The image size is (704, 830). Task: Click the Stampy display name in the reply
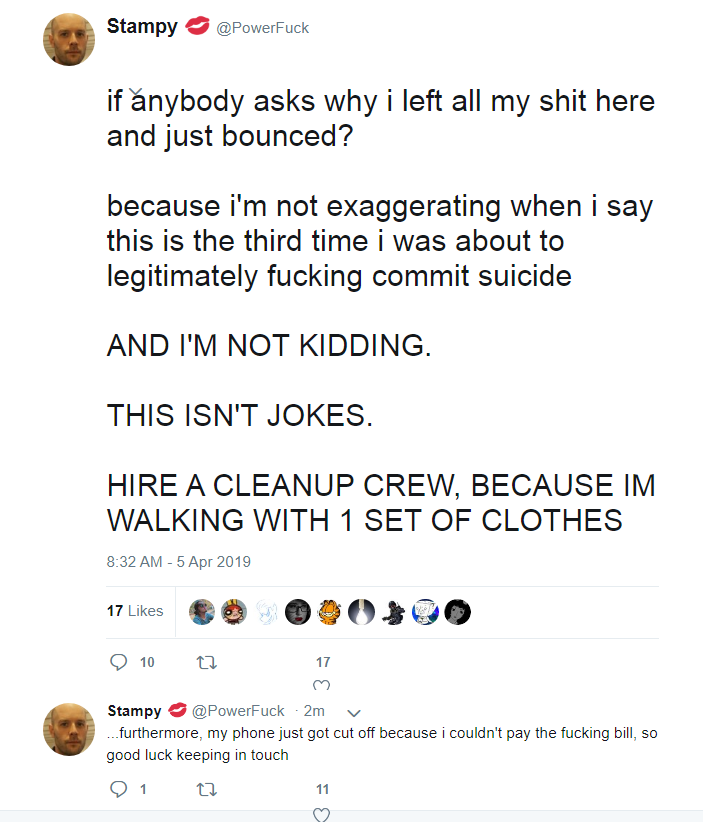click(134, 710)
